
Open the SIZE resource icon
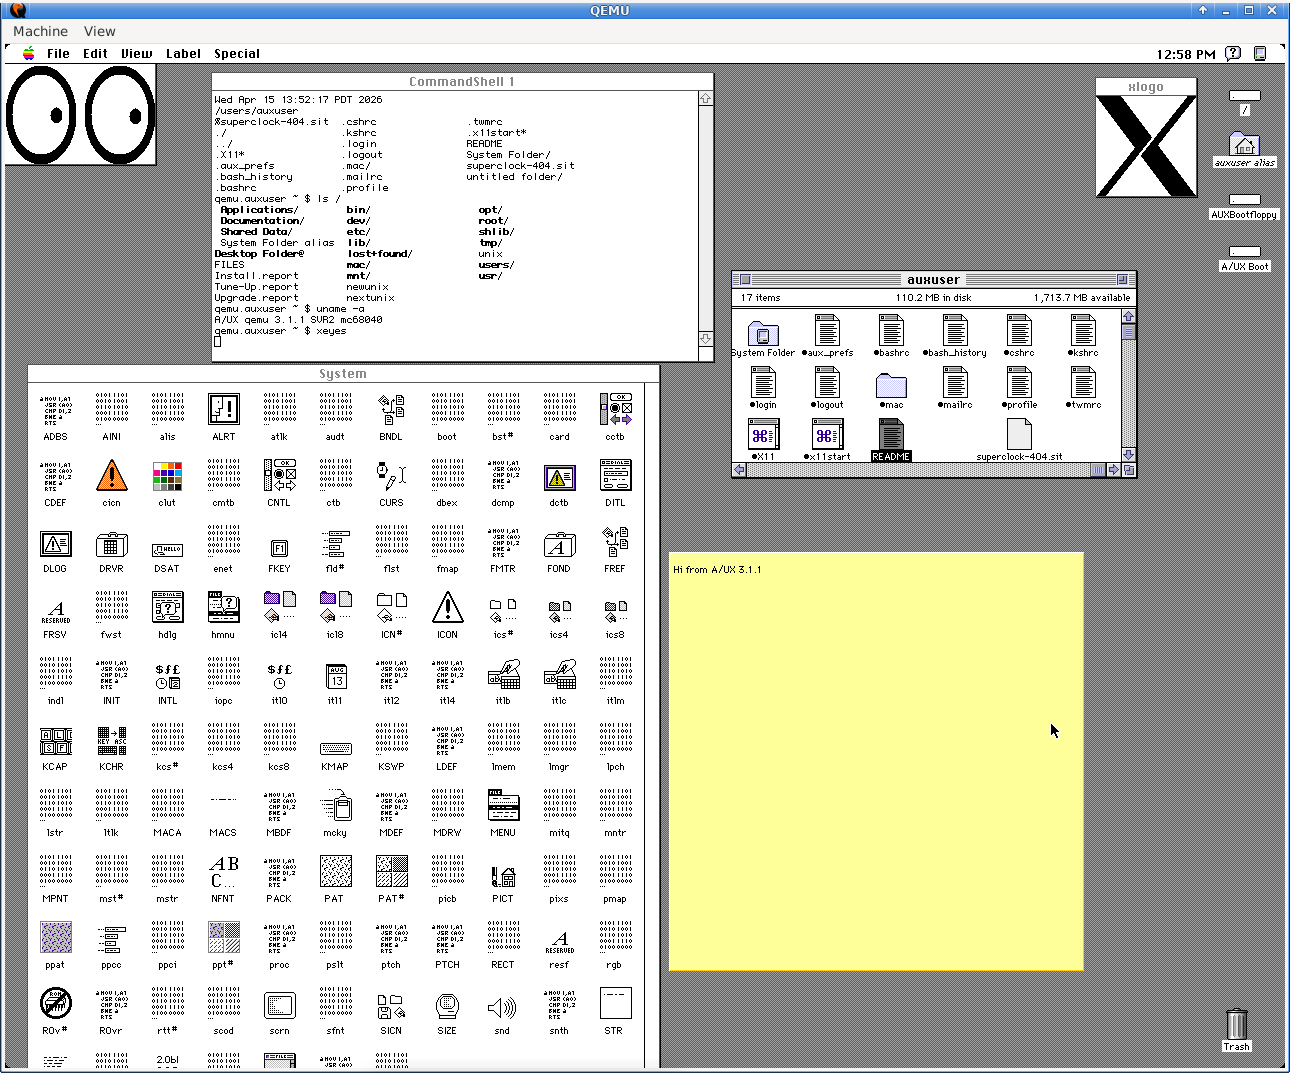(447, 1006)
